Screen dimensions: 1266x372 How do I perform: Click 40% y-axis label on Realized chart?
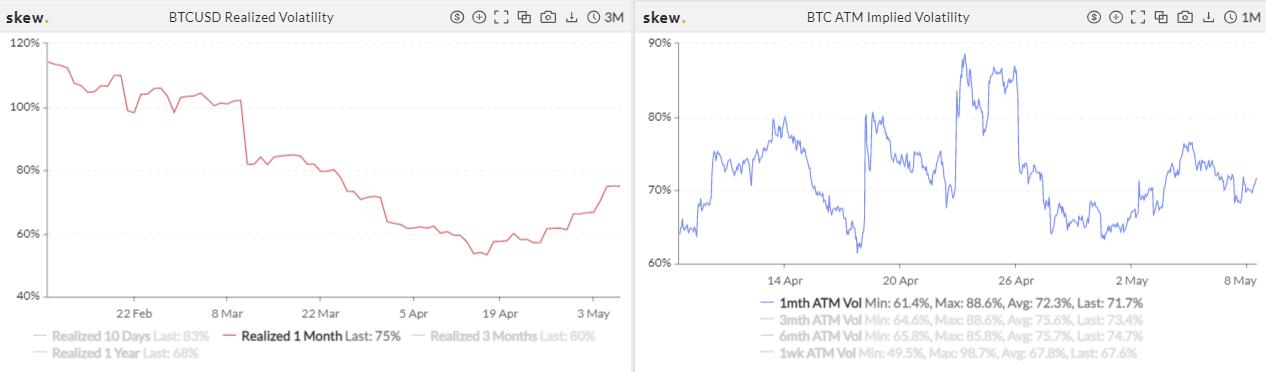tap(27, 296)
